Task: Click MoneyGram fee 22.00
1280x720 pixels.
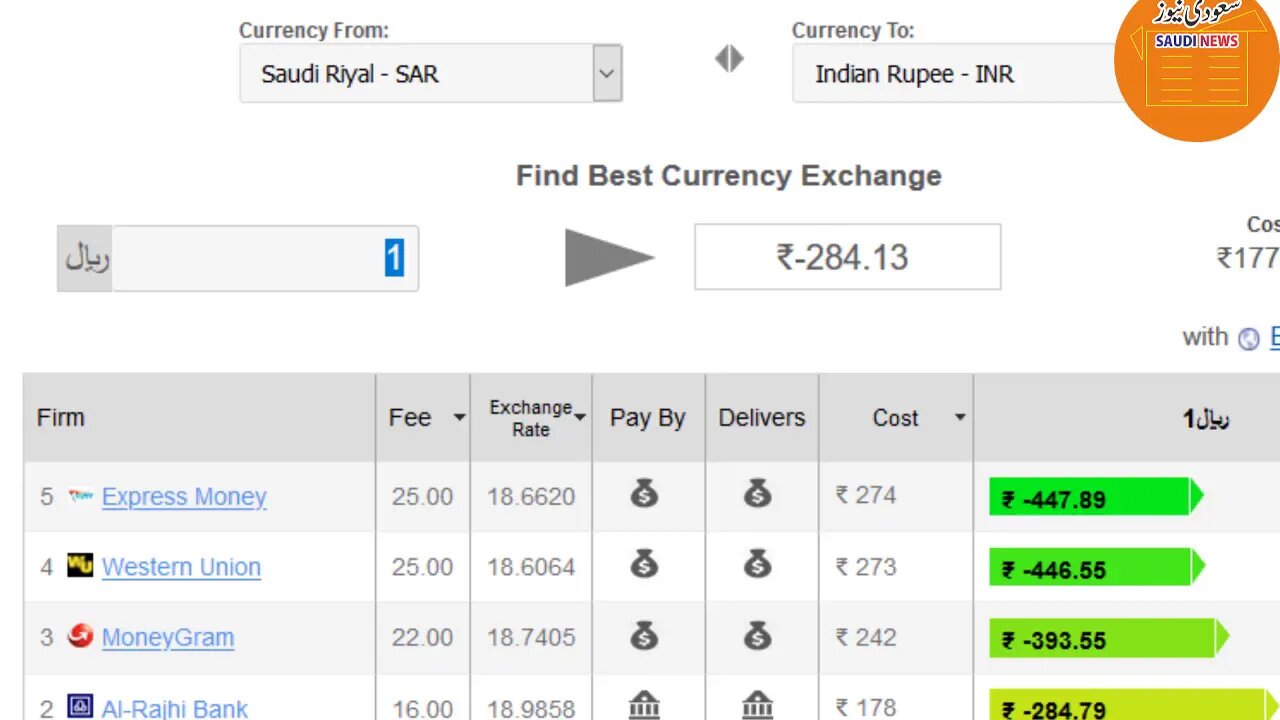Action: [422, 637]
